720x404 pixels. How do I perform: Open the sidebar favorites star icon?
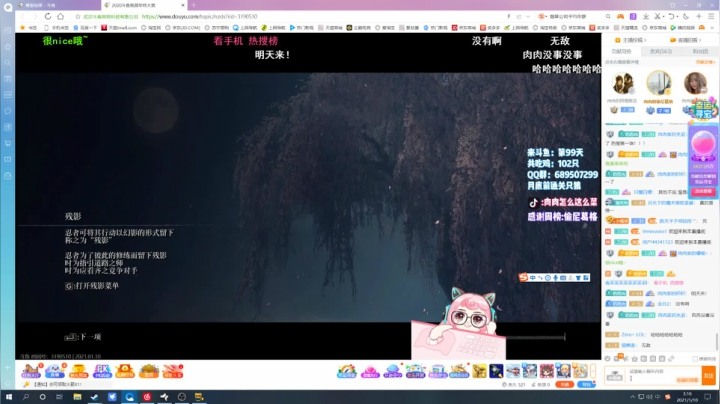[x=7, y=46]
